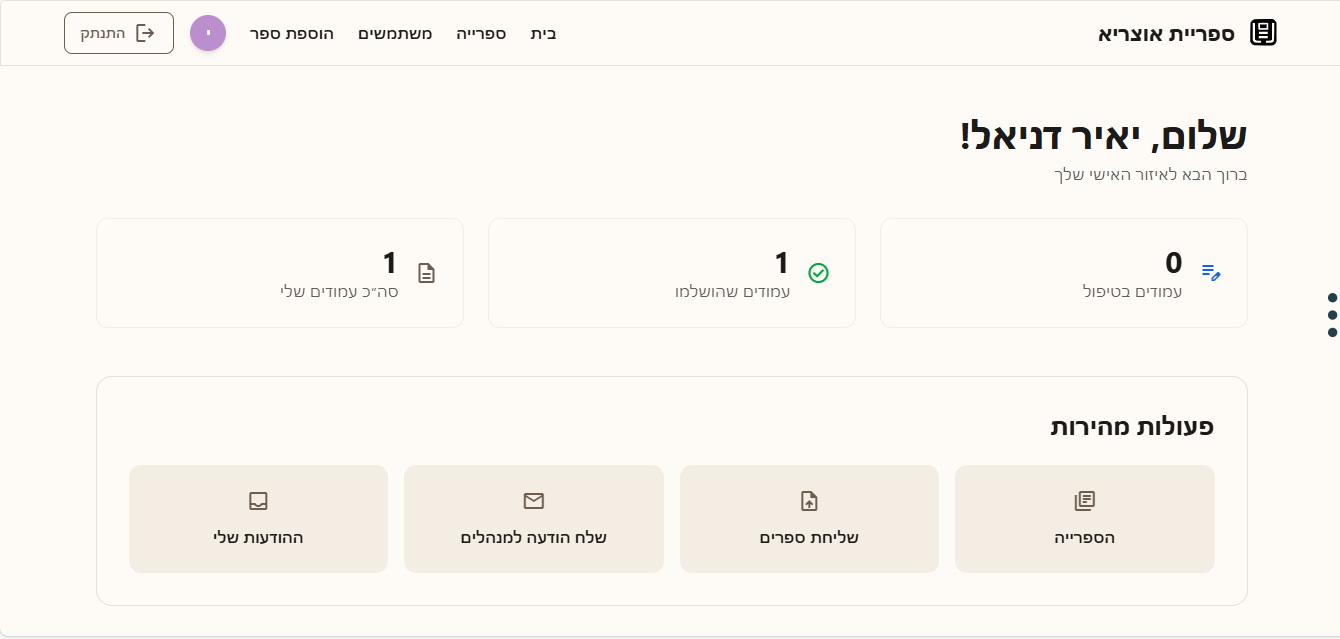1340x639 pixels.
Task: Click the logout arrow icon
Action: coord(146,33)
